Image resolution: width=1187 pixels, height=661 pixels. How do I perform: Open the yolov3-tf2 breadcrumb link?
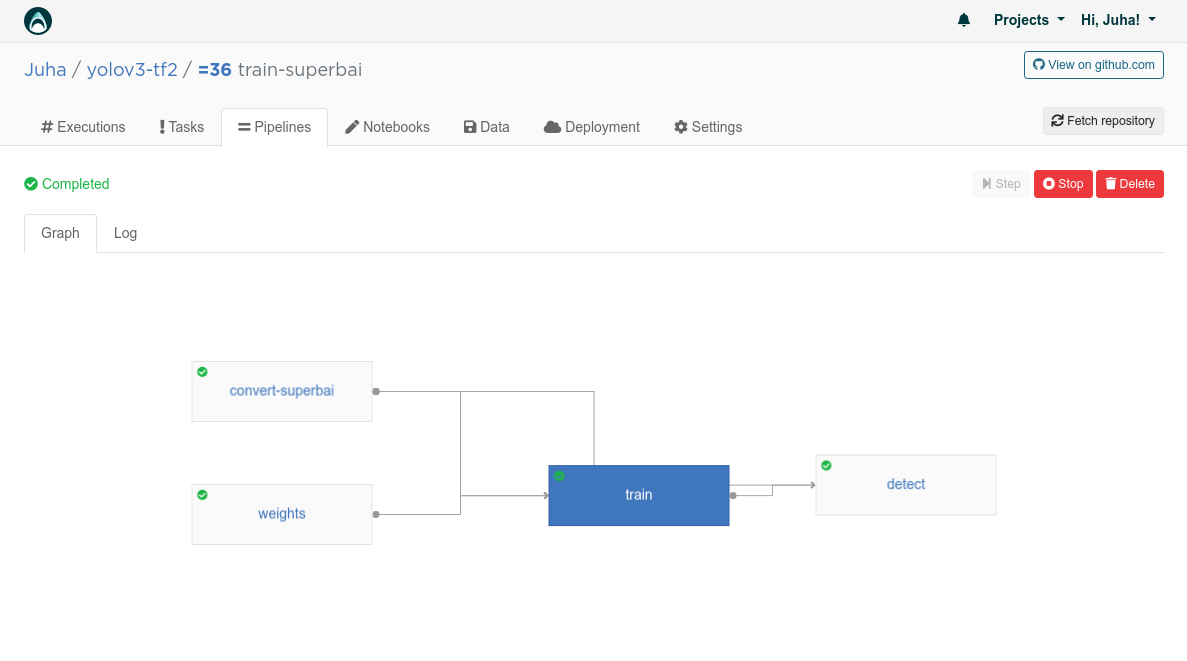click(132, 70)
